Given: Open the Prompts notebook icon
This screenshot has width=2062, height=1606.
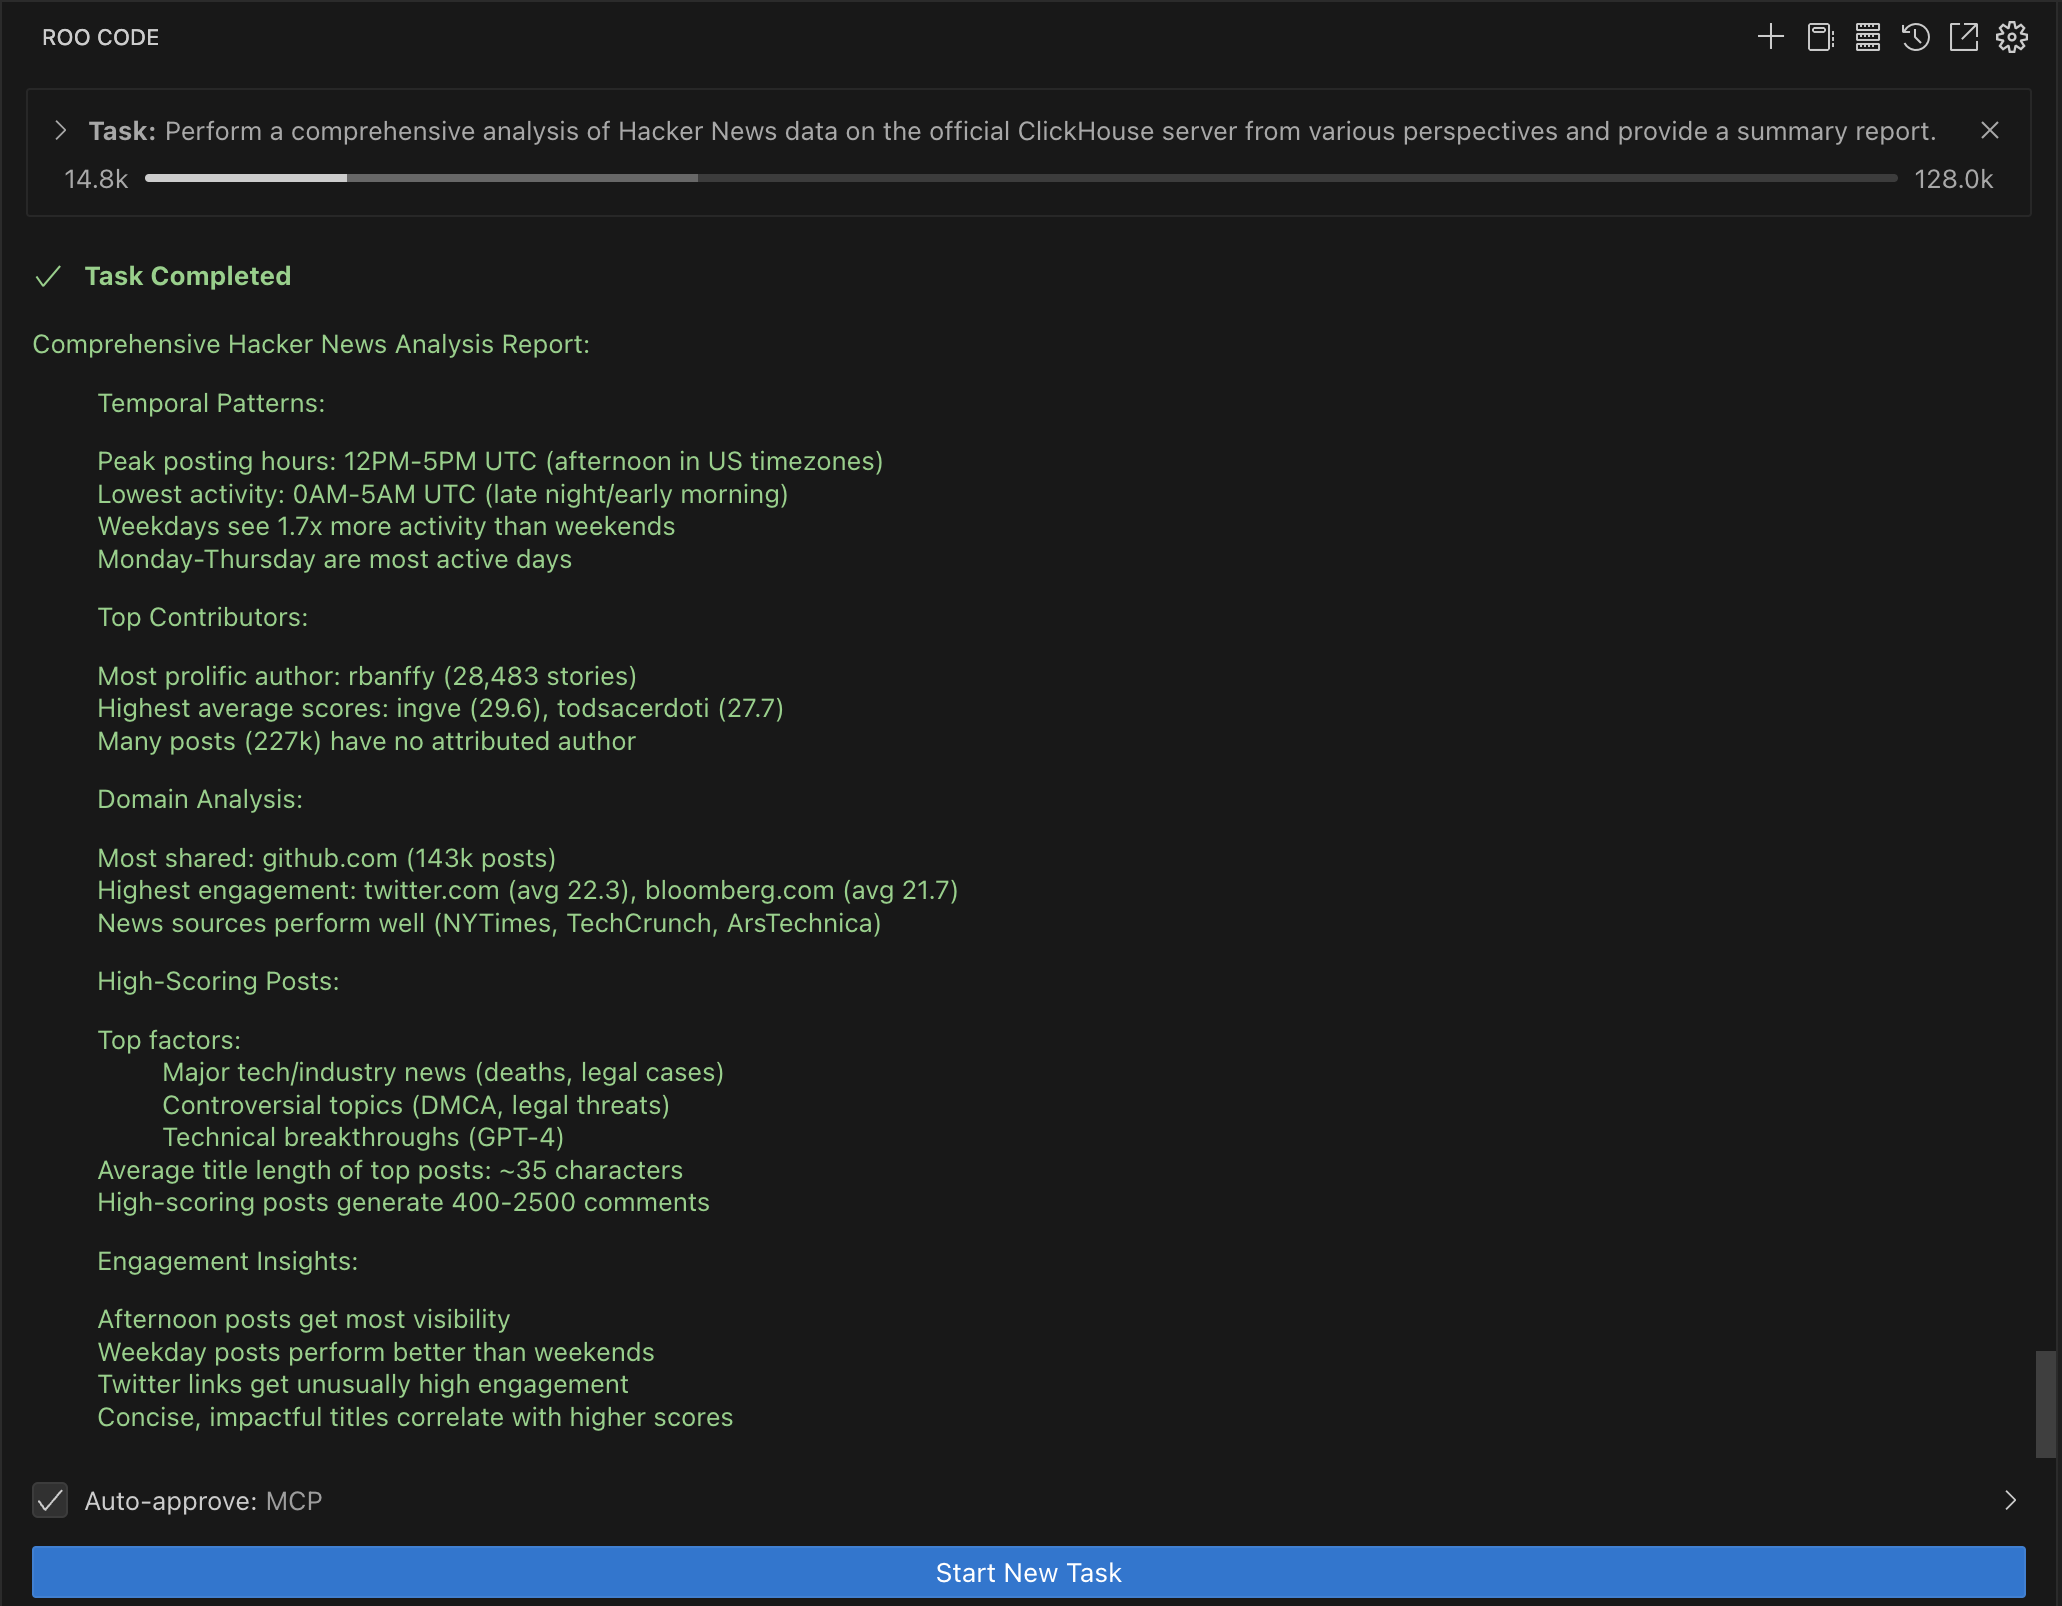Looking at the screenshot, I should coord(1819,37).
